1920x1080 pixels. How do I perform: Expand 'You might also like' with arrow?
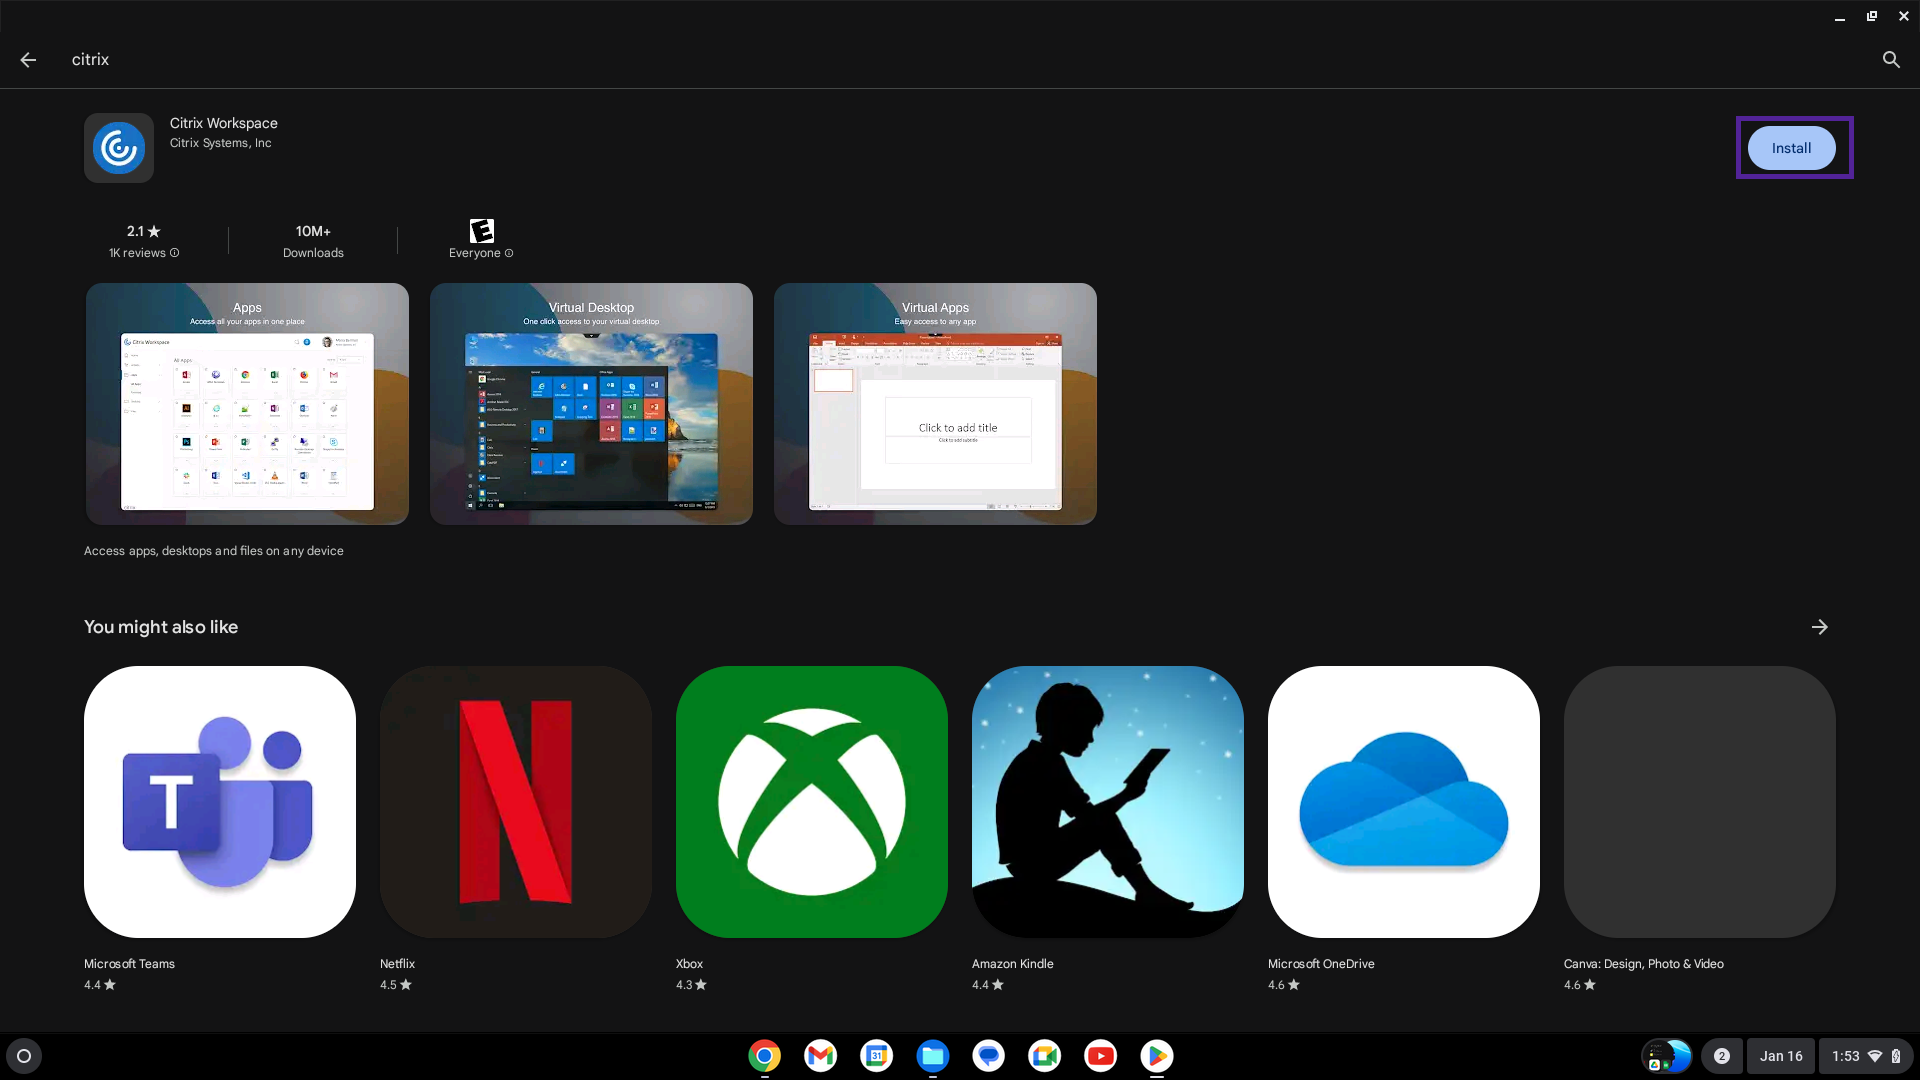1820,627
